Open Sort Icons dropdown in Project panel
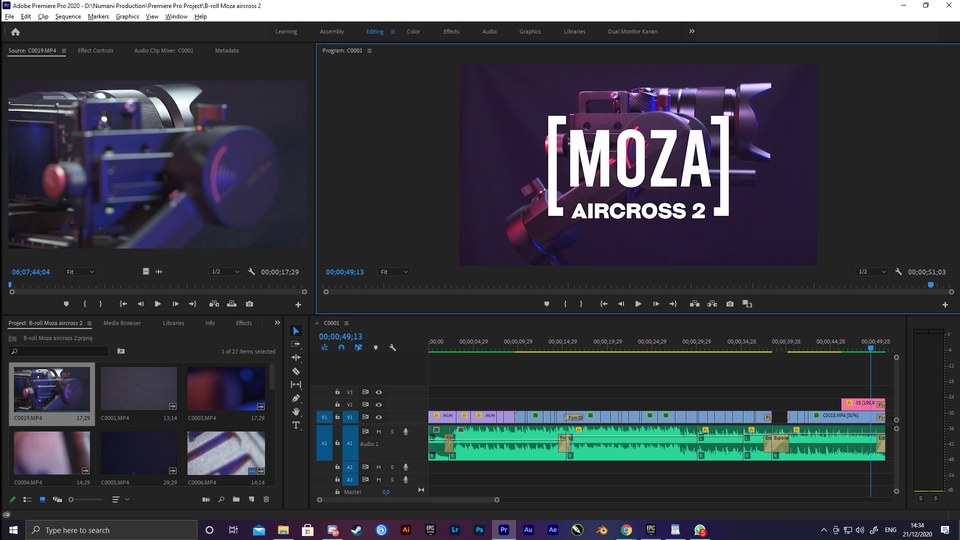 pos(119,500)
